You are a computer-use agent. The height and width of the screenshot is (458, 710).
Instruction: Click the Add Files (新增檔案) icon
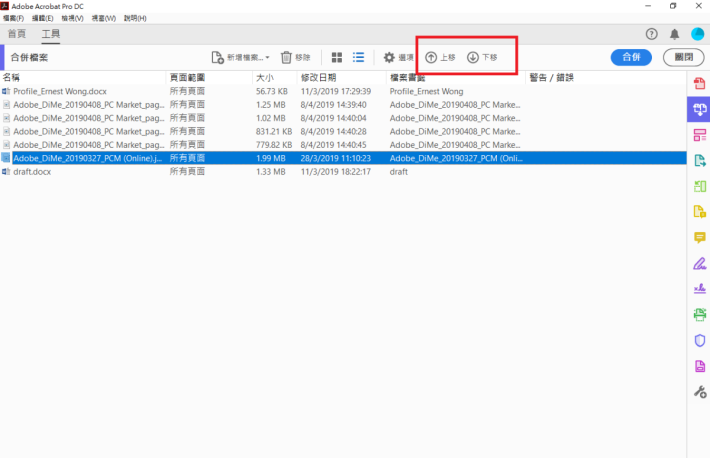[x=217, y=58]
